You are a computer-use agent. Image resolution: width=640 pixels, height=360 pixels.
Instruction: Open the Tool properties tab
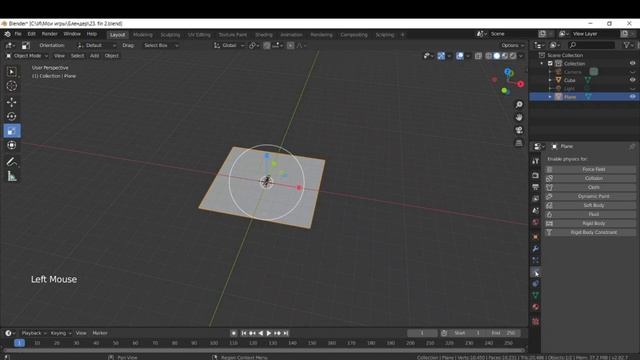pos(536,162)
